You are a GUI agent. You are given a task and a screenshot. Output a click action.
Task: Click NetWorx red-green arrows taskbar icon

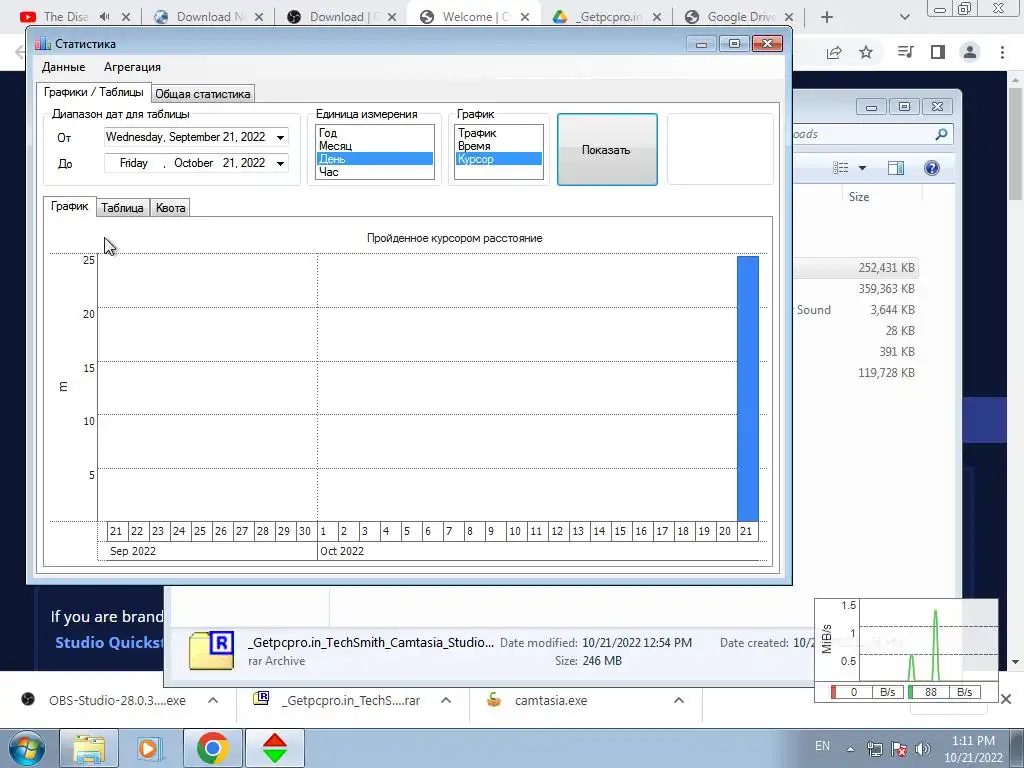coord(275,748)
